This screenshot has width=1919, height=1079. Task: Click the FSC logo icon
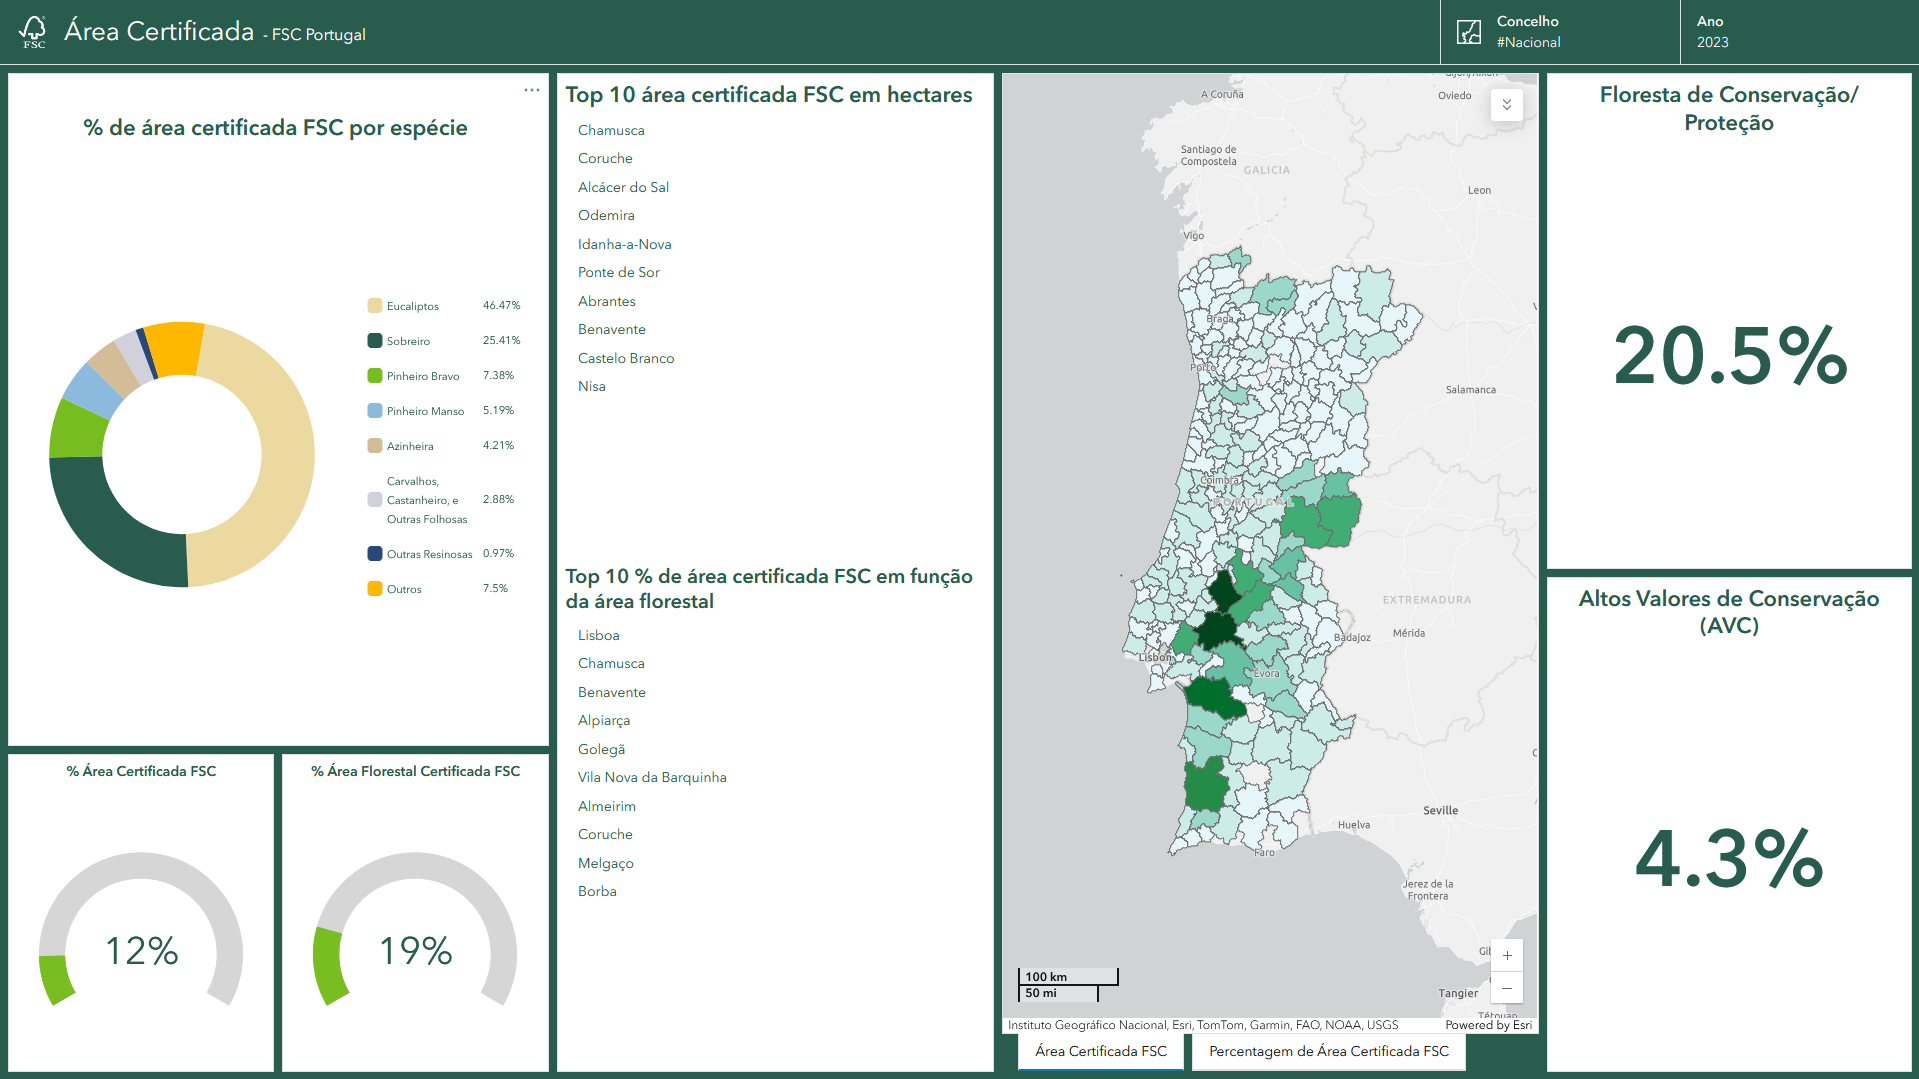click(x=33, y=31)
